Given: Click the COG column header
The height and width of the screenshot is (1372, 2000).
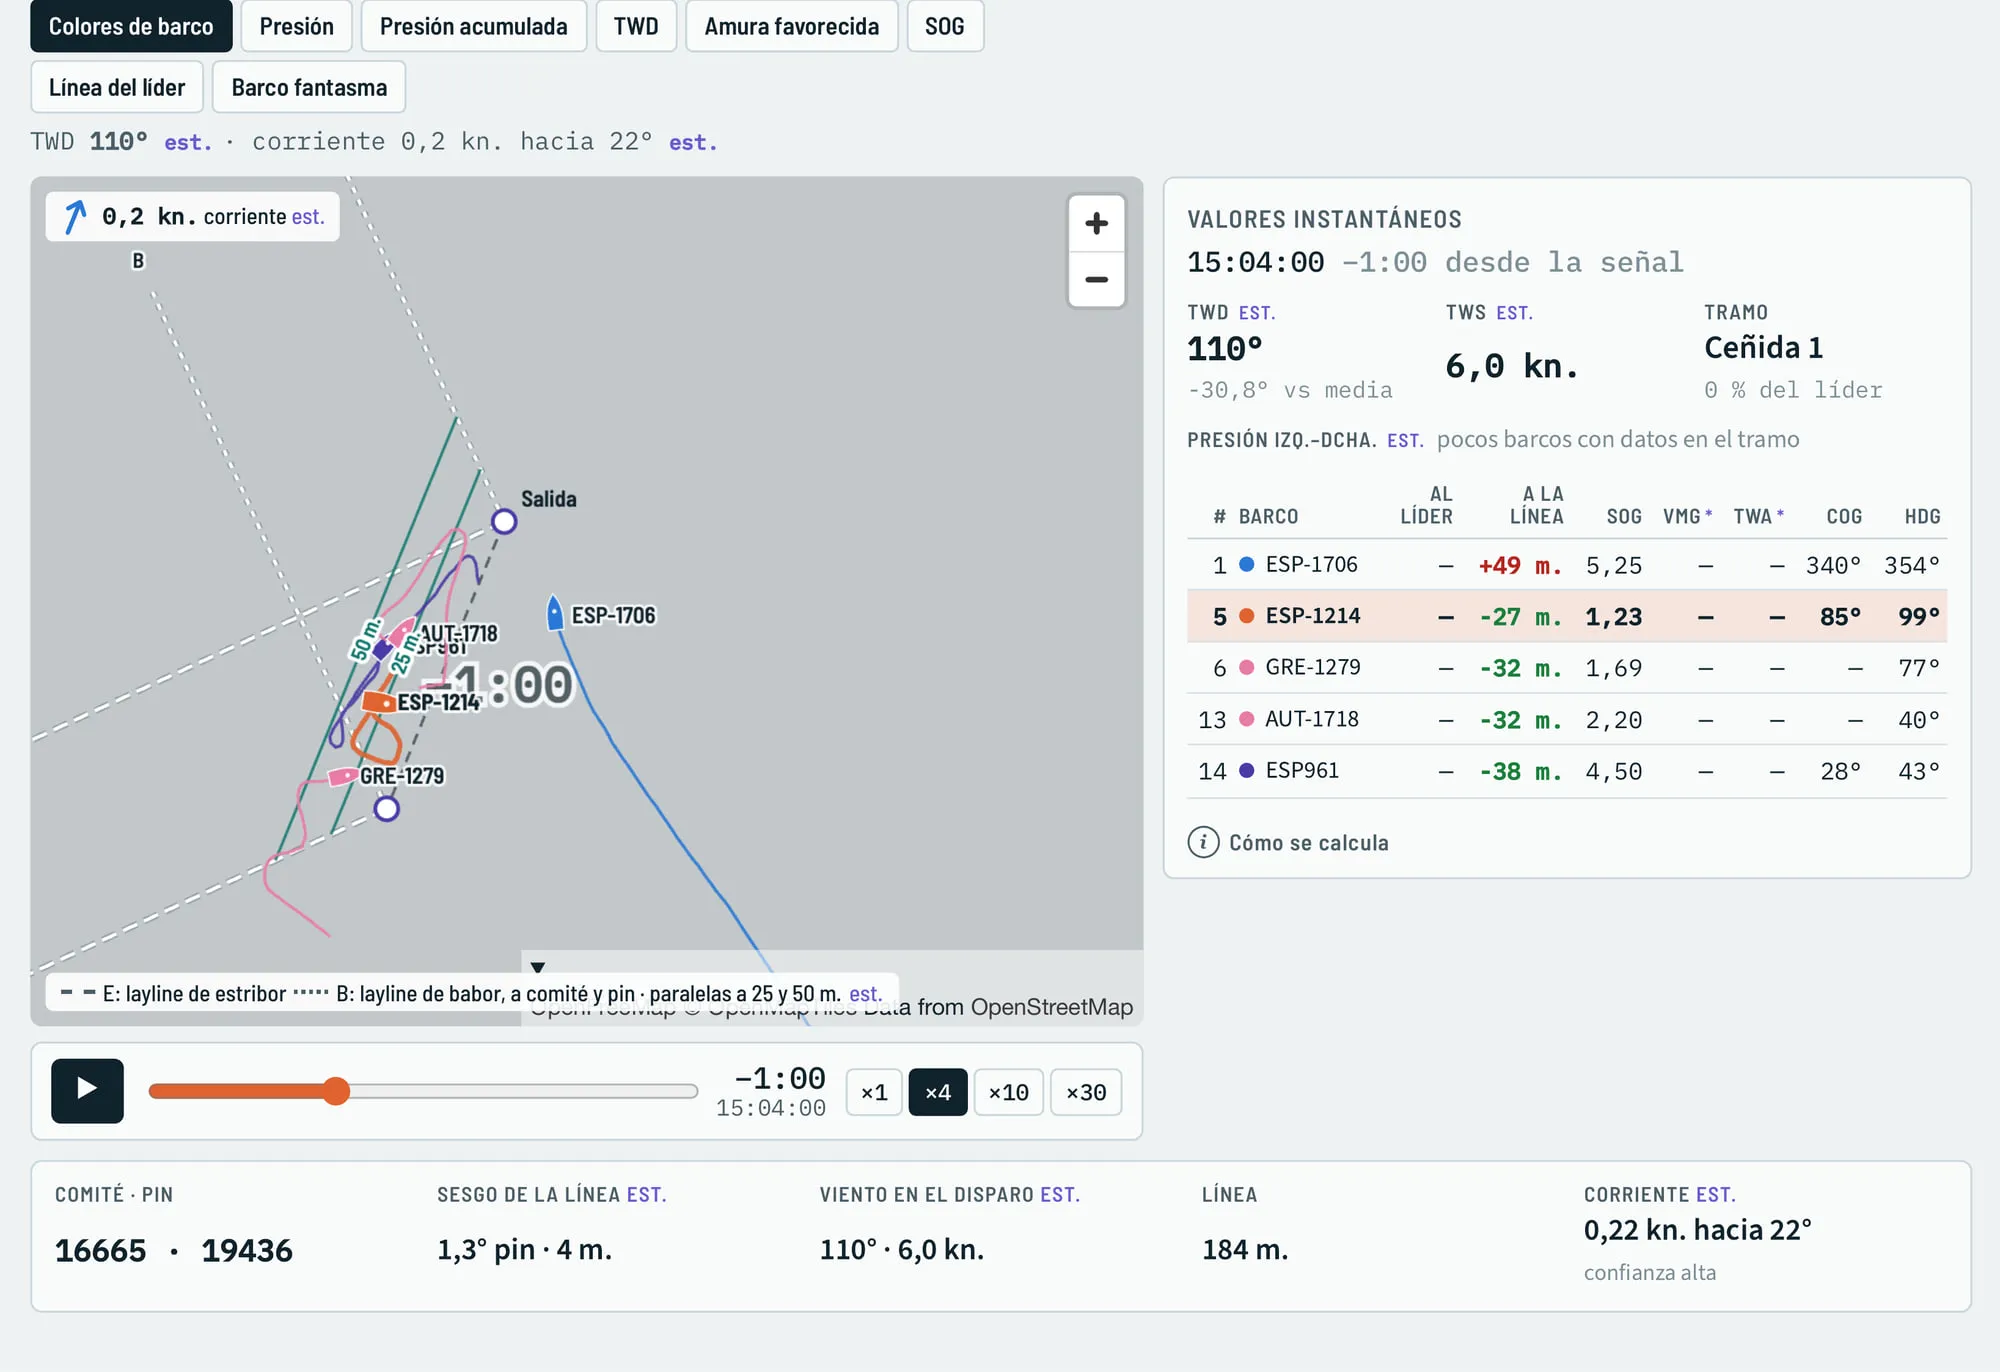Looking at the screenshot, I should [x=1844, y=516].
